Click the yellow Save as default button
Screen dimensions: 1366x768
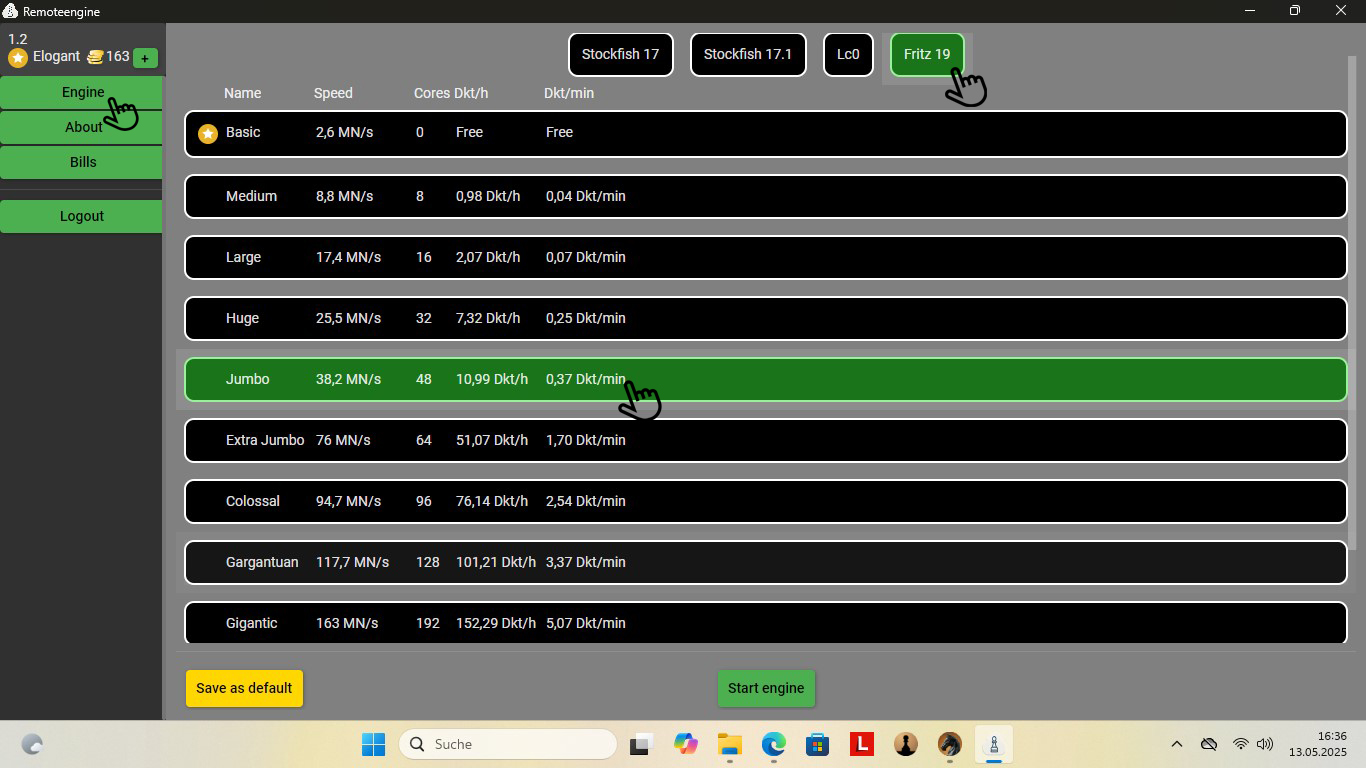click(244, 688)
